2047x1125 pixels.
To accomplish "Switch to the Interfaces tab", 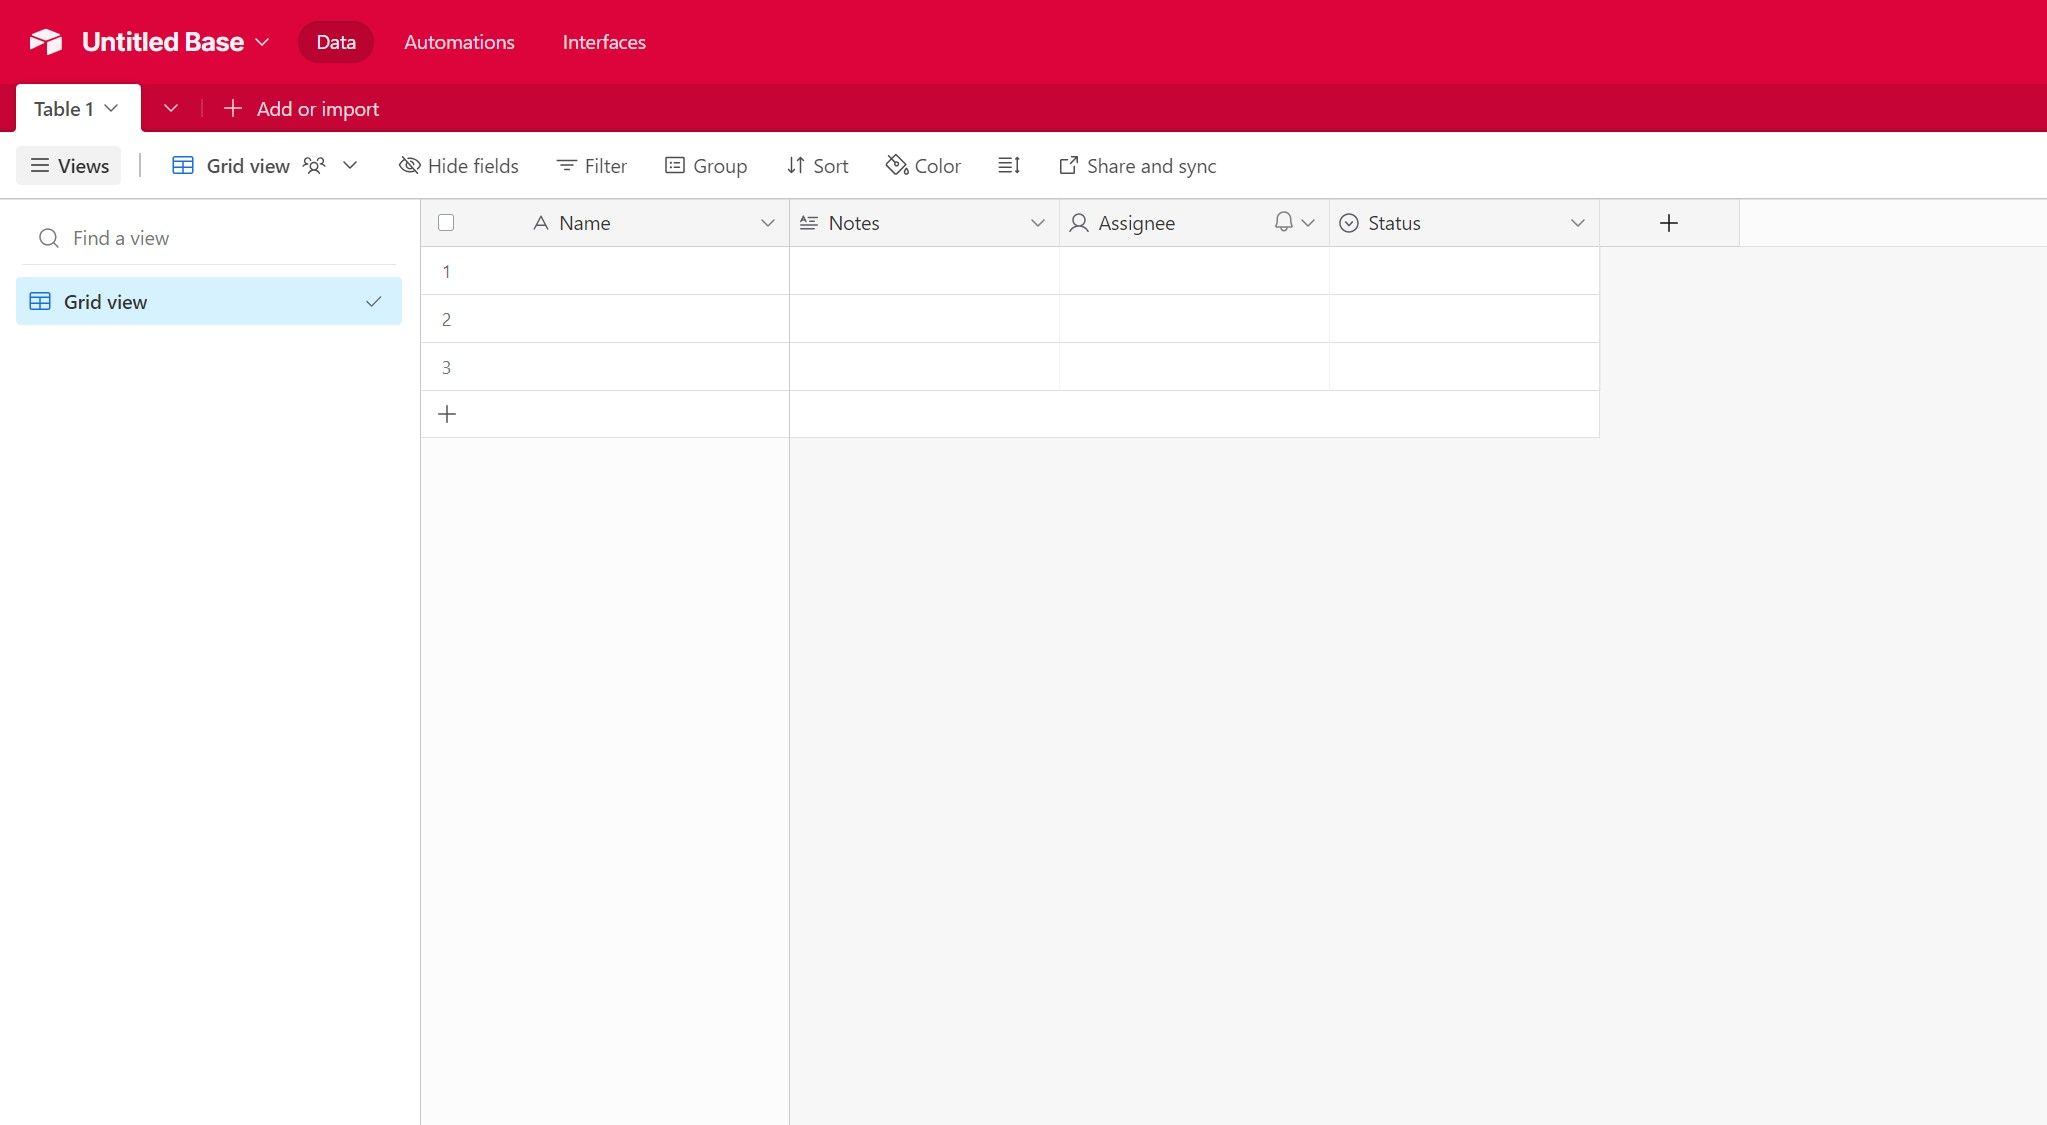I will coord(603,42).
